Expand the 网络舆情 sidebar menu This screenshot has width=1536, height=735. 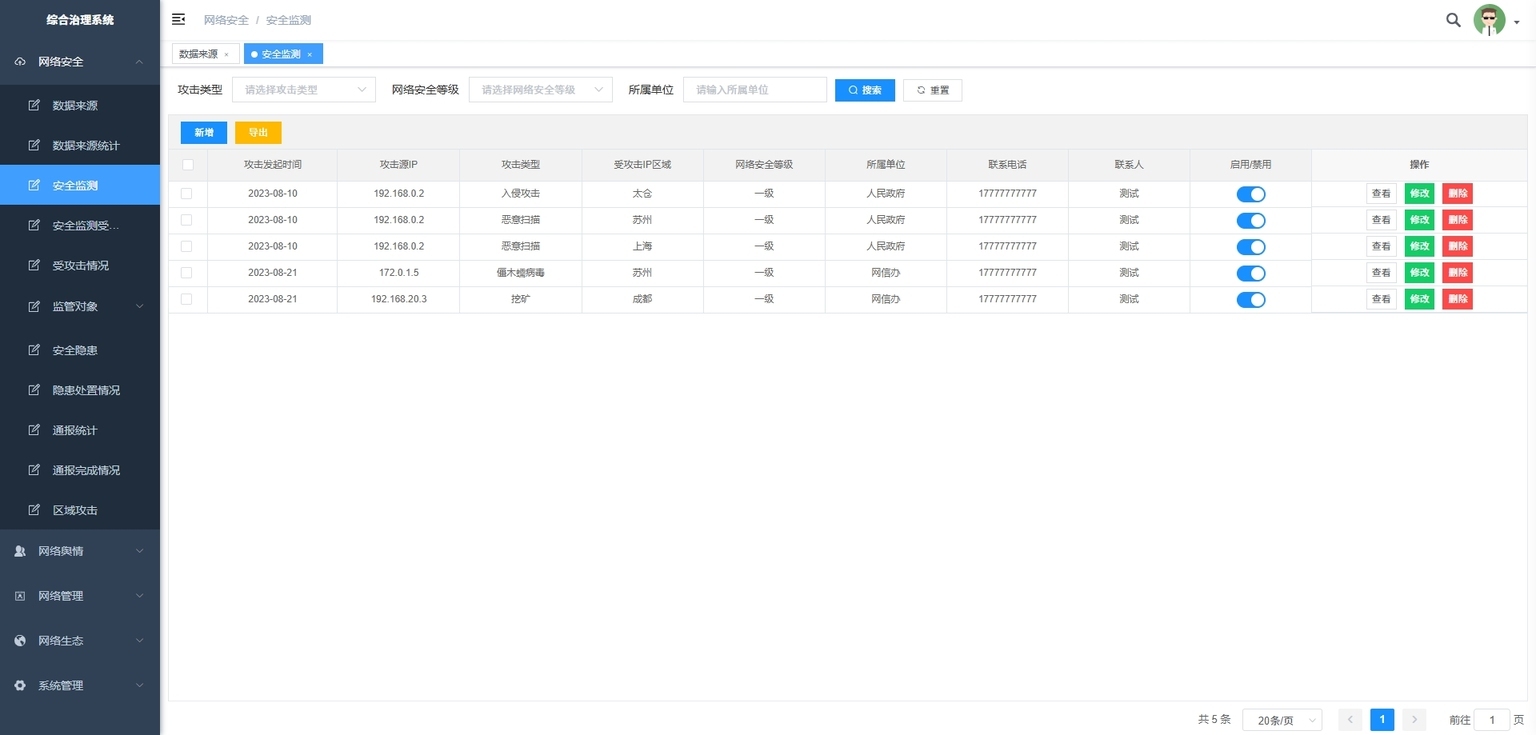(80, 551)
